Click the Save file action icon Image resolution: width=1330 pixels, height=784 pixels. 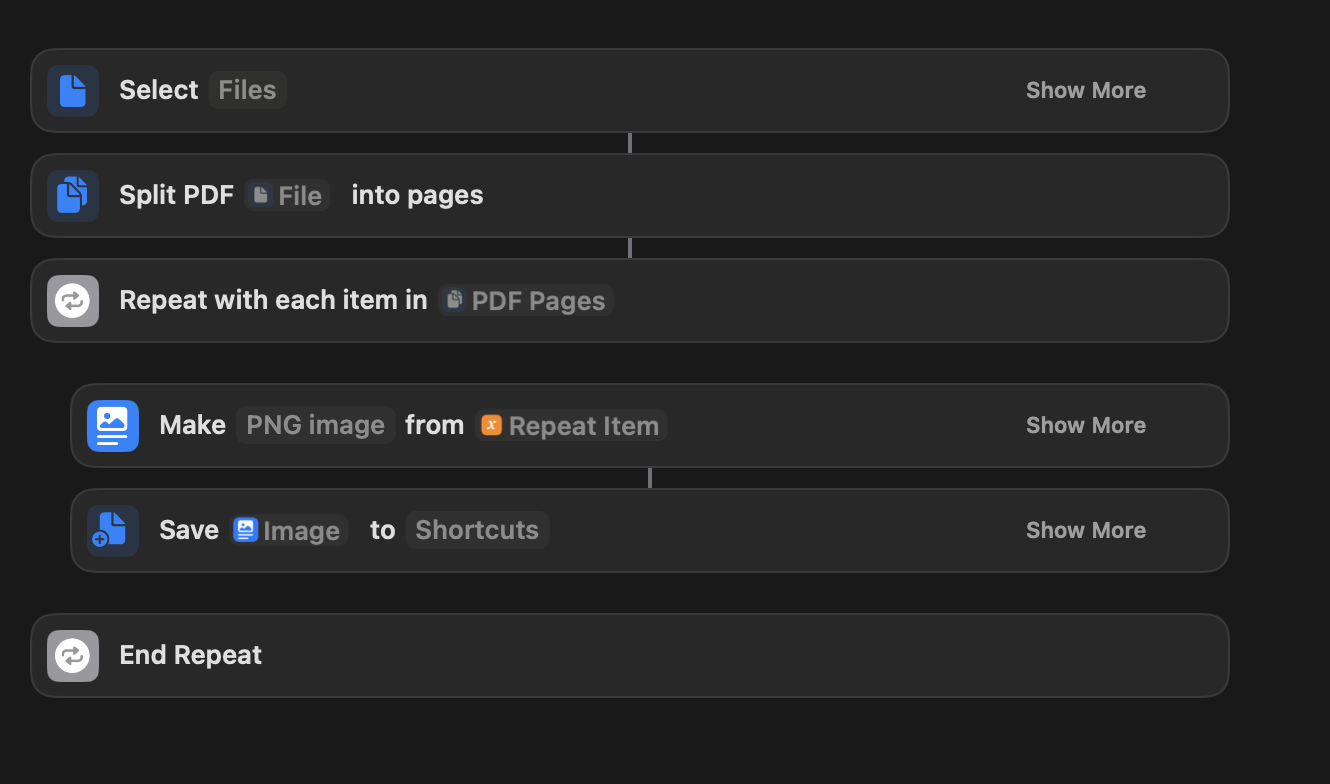pos(113,530)
